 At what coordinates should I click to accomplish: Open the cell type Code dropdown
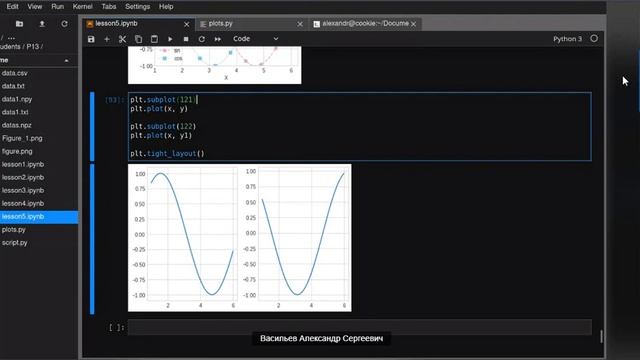(x=256, y=39)
